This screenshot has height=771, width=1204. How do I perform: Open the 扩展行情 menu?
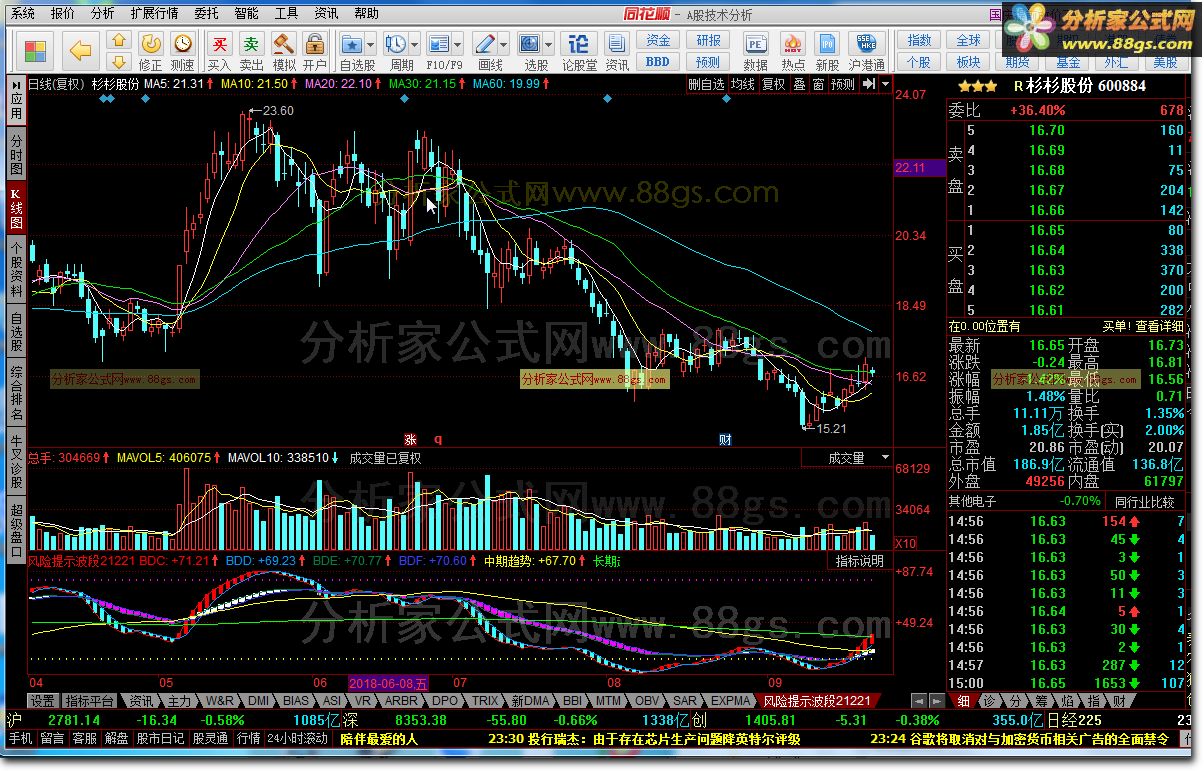154,13
